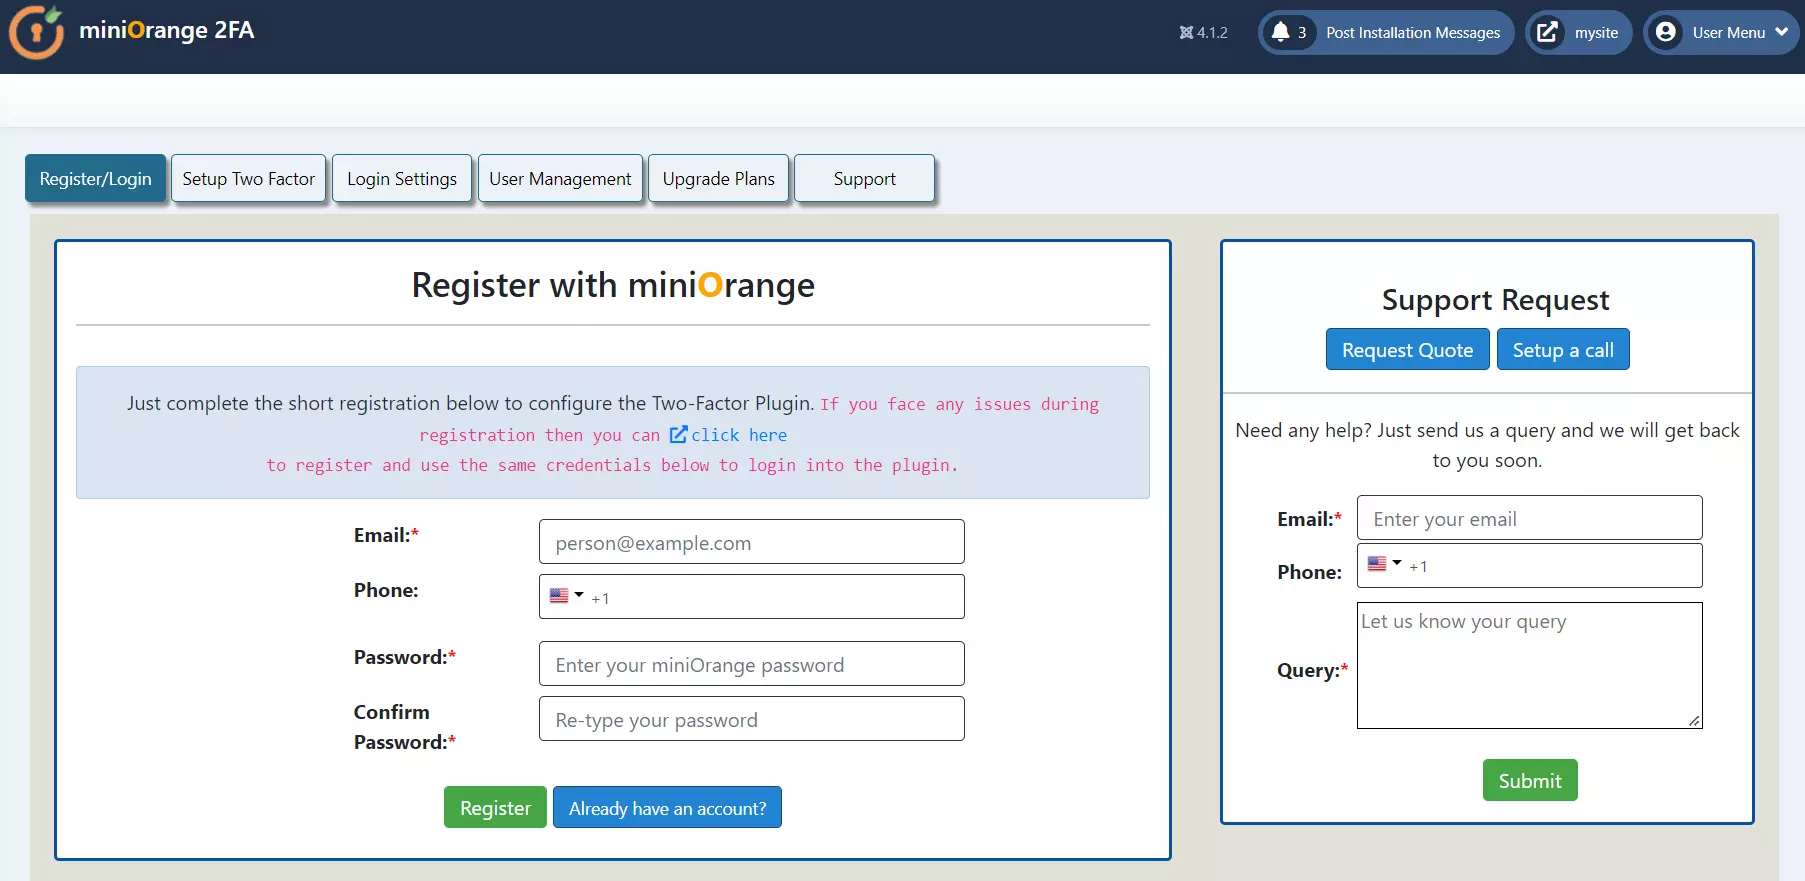
Task: Open country code dropdown arrow in registration Phone
Action: 579,595
